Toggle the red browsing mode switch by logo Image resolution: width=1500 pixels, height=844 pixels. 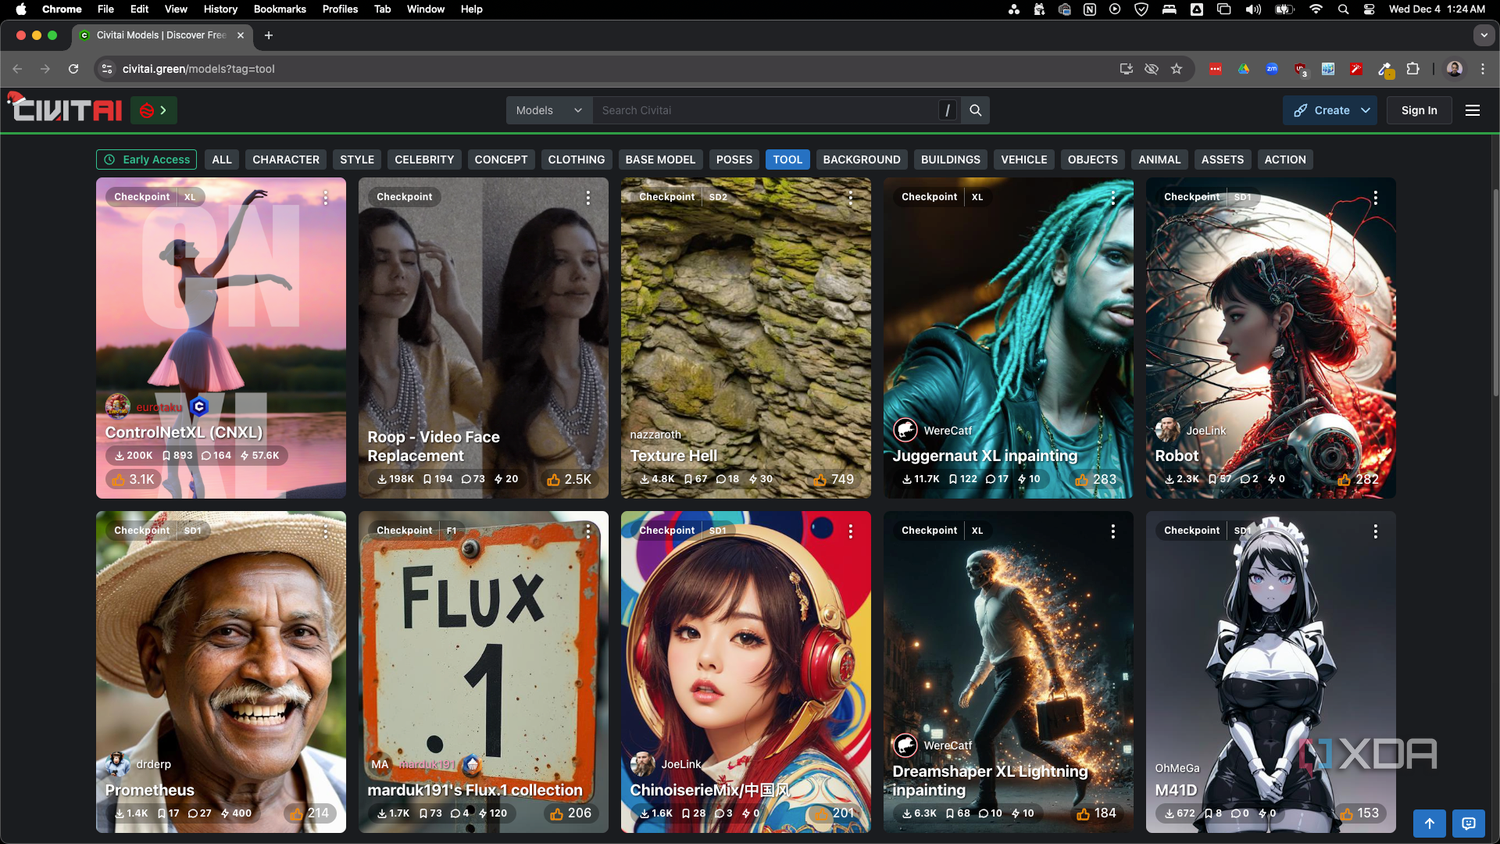pos(154,110)
